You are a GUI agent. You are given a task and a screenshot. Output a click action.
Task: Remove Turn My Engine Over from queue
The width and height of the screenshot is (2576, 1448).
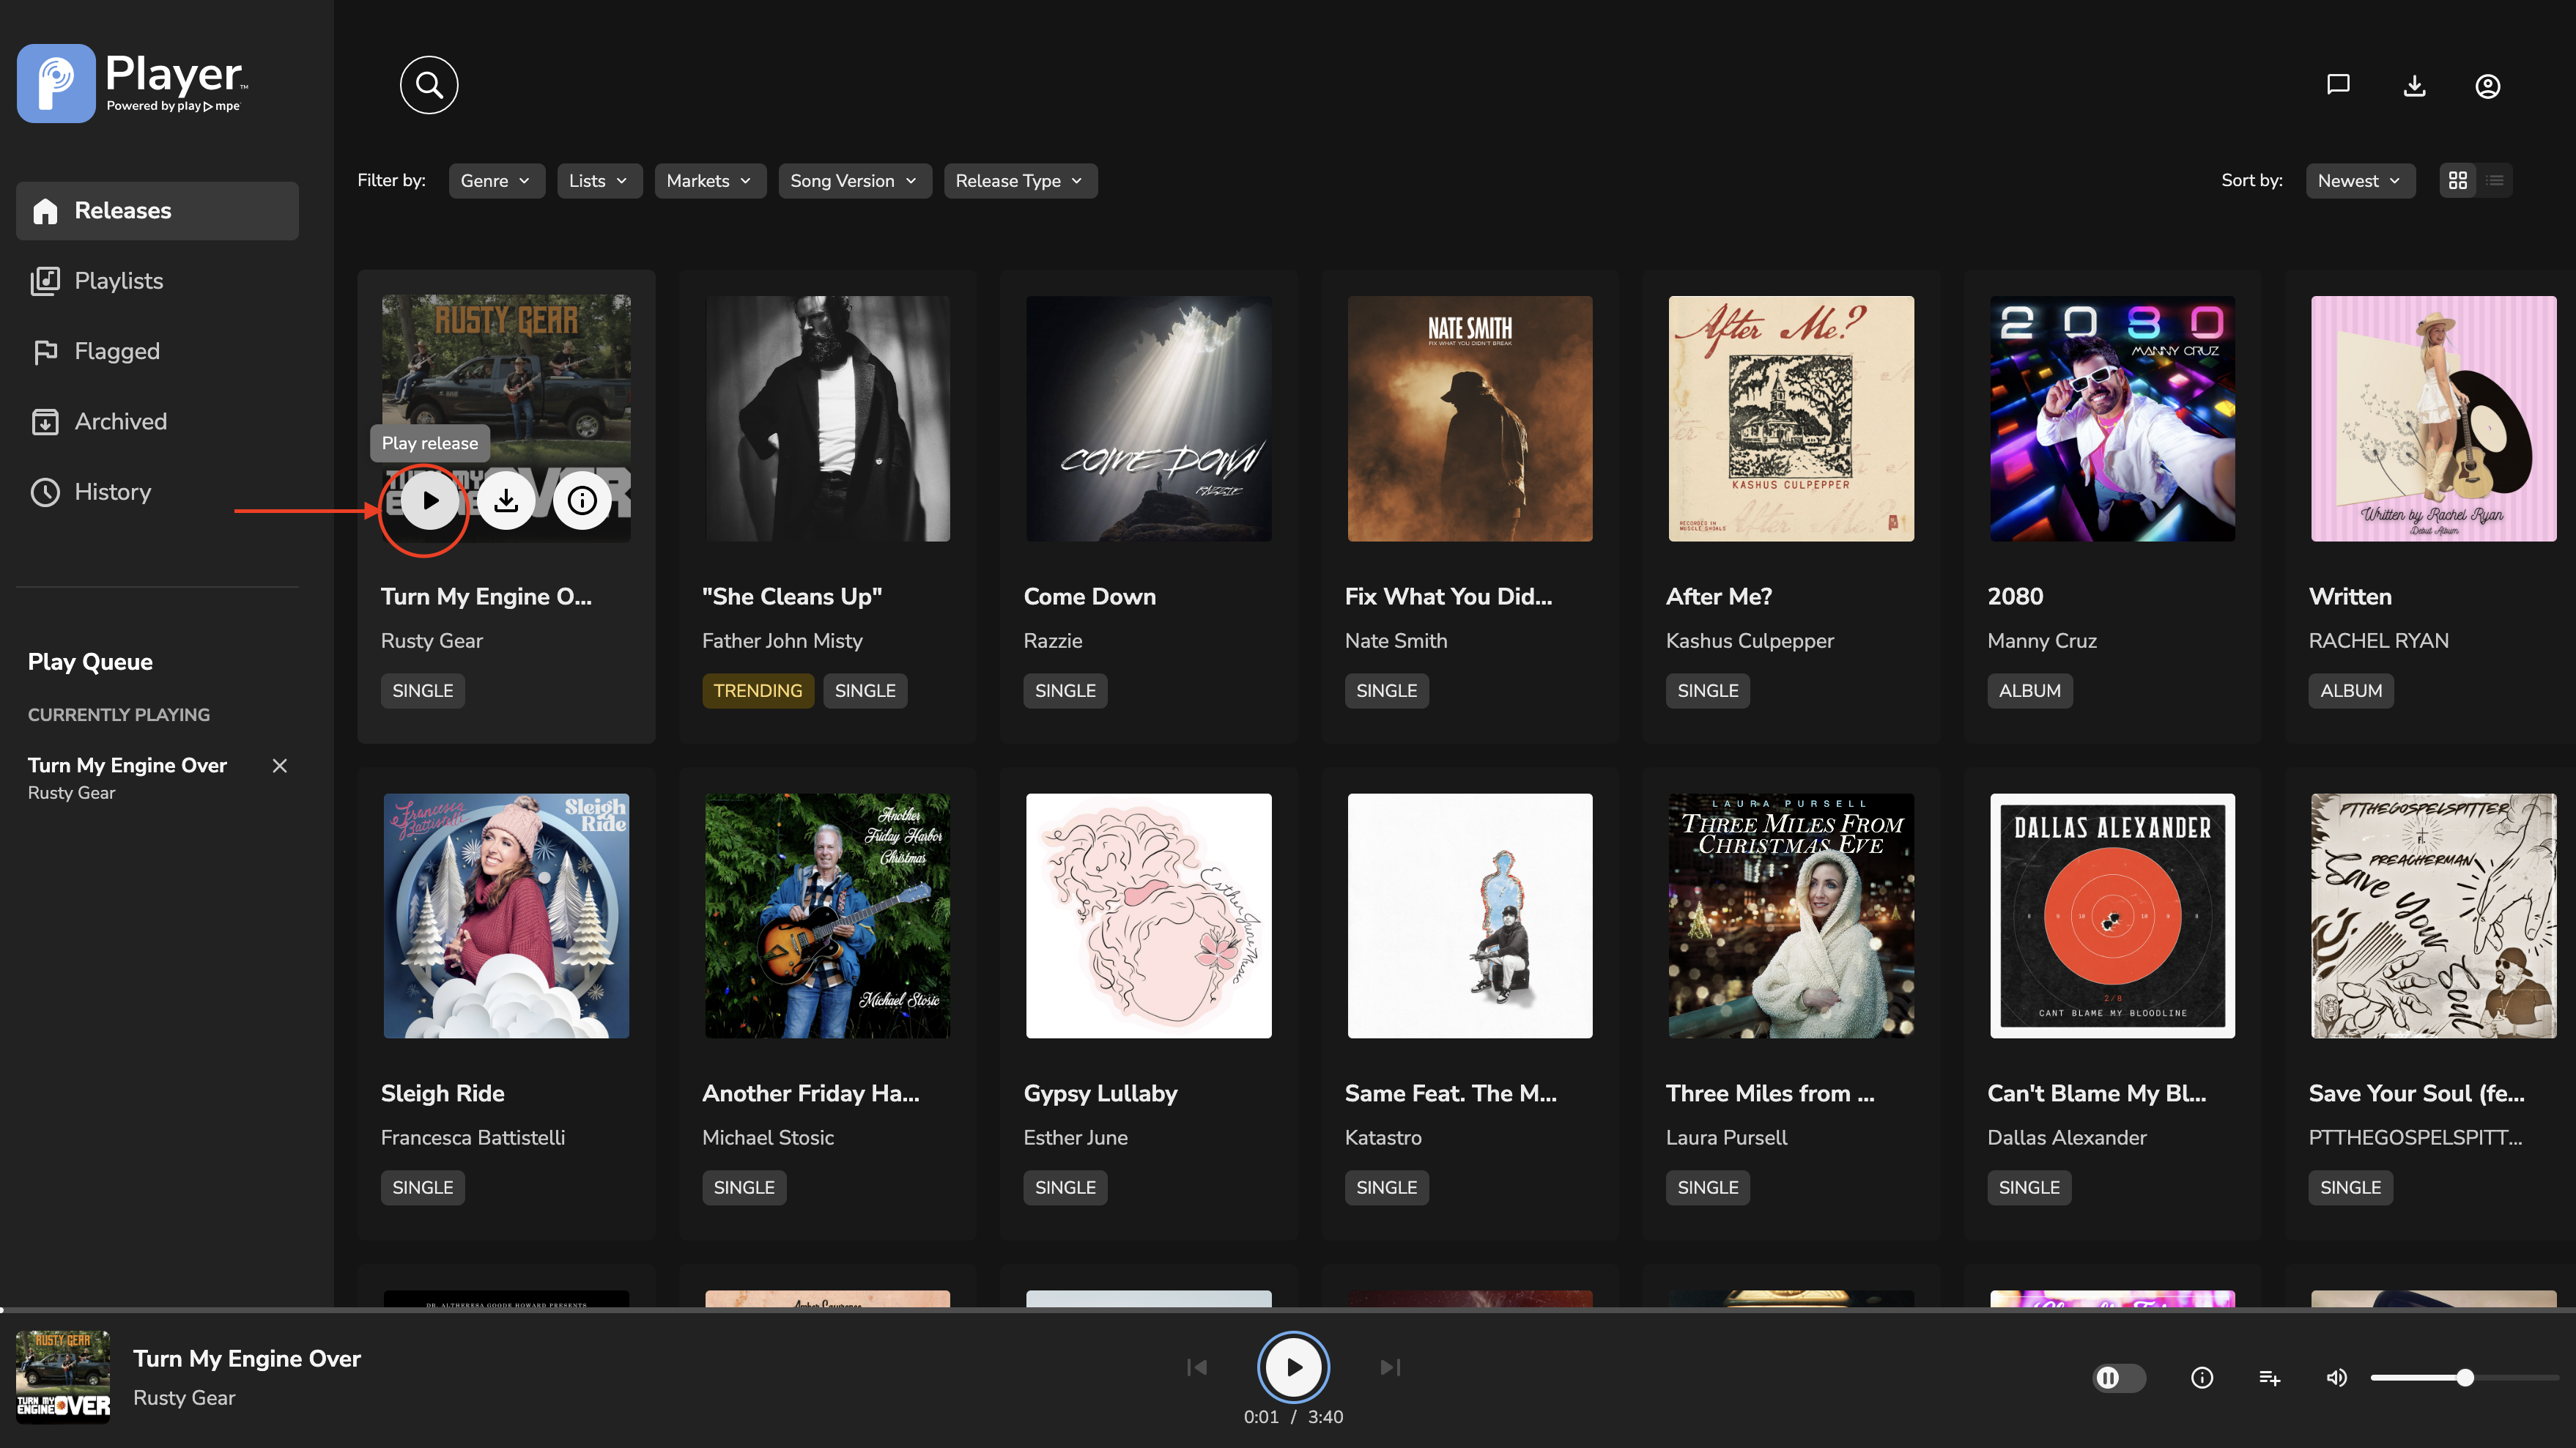(280, 765)
